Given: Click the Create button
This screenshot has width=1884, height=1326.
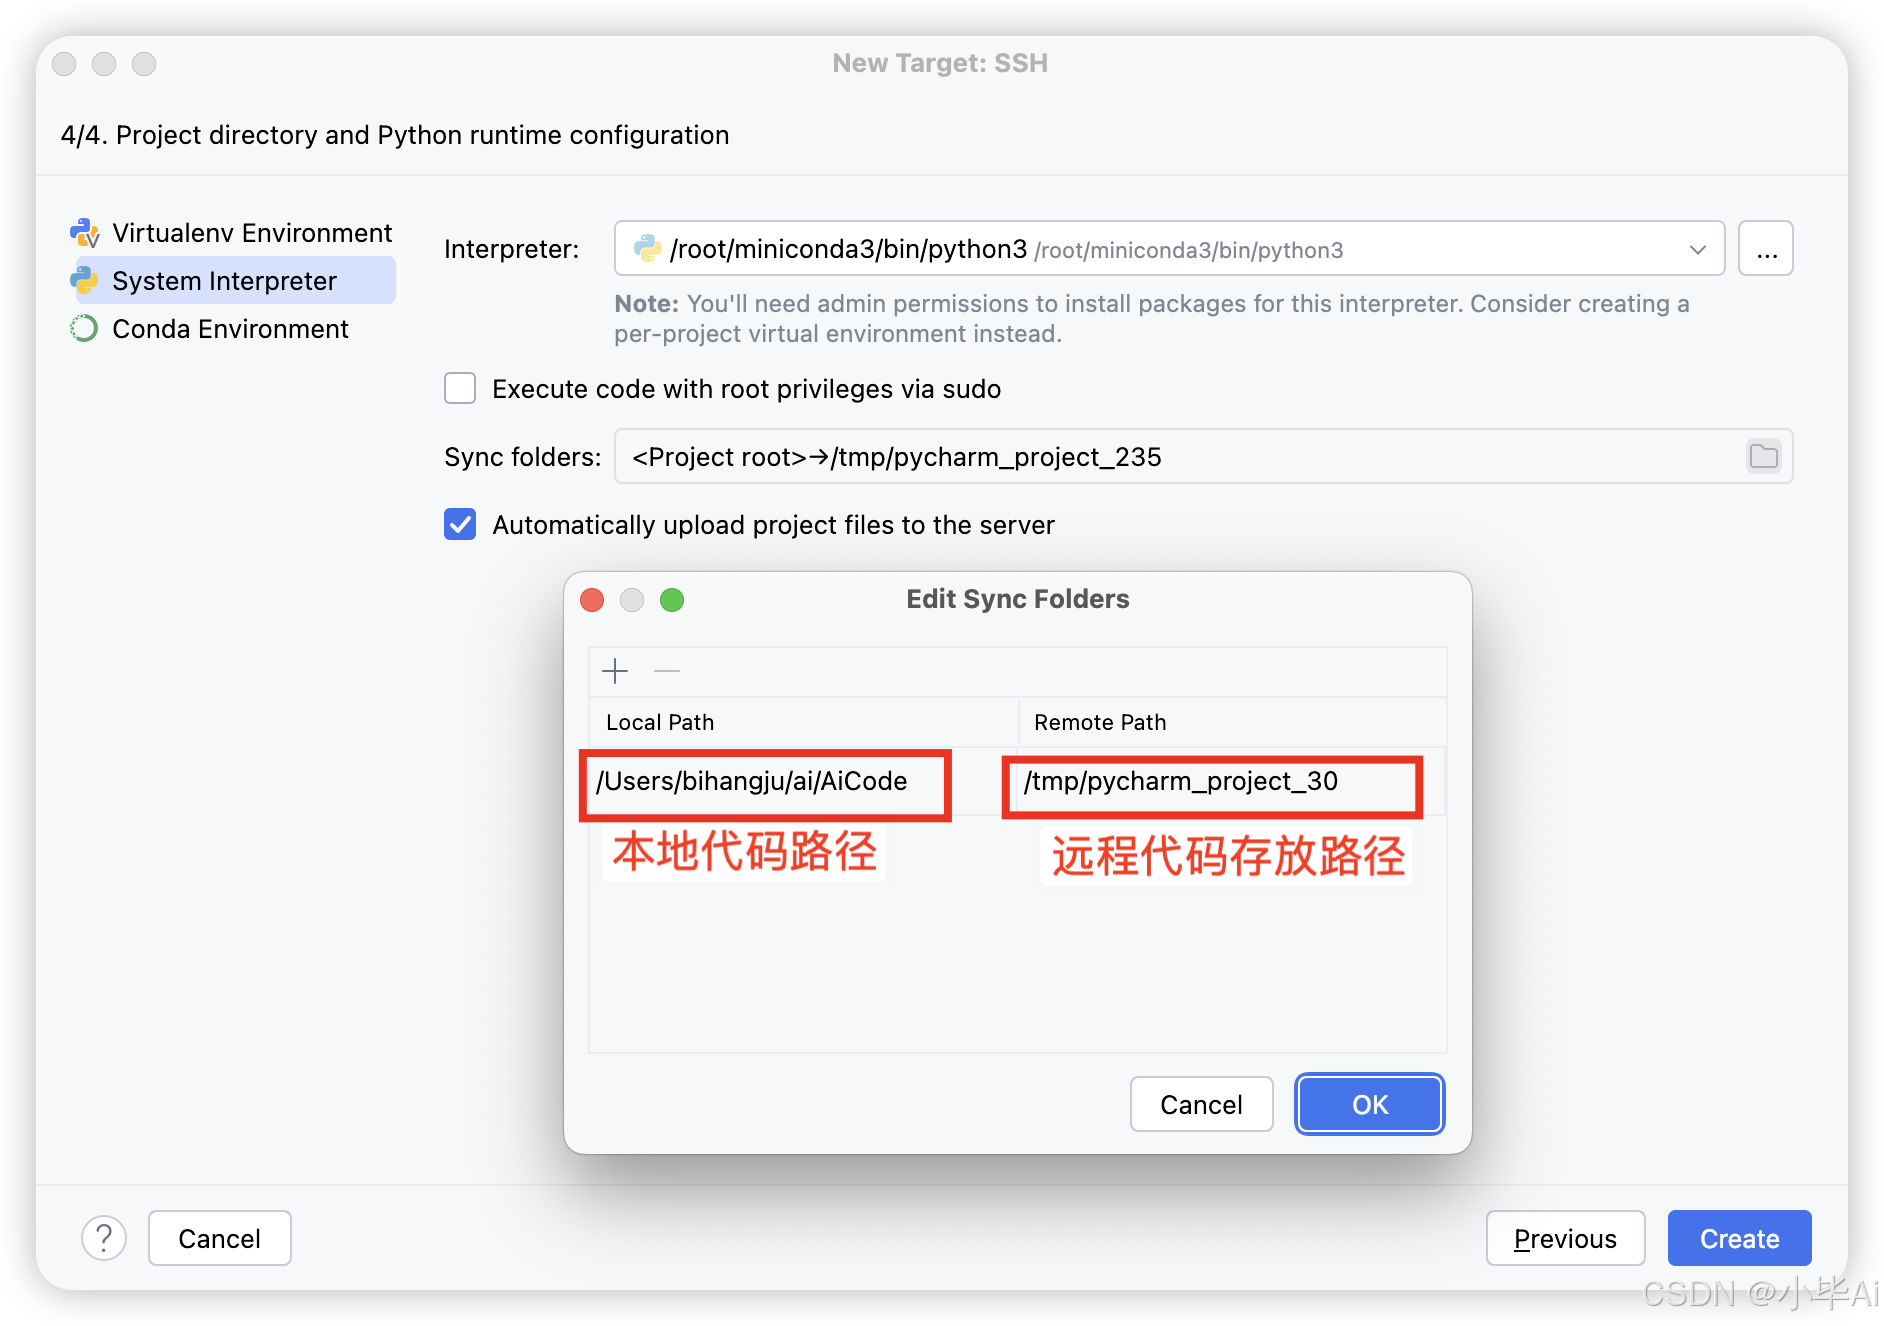Looking at the screenshot, I should pyautogui.click(x=1739, y=1238).
